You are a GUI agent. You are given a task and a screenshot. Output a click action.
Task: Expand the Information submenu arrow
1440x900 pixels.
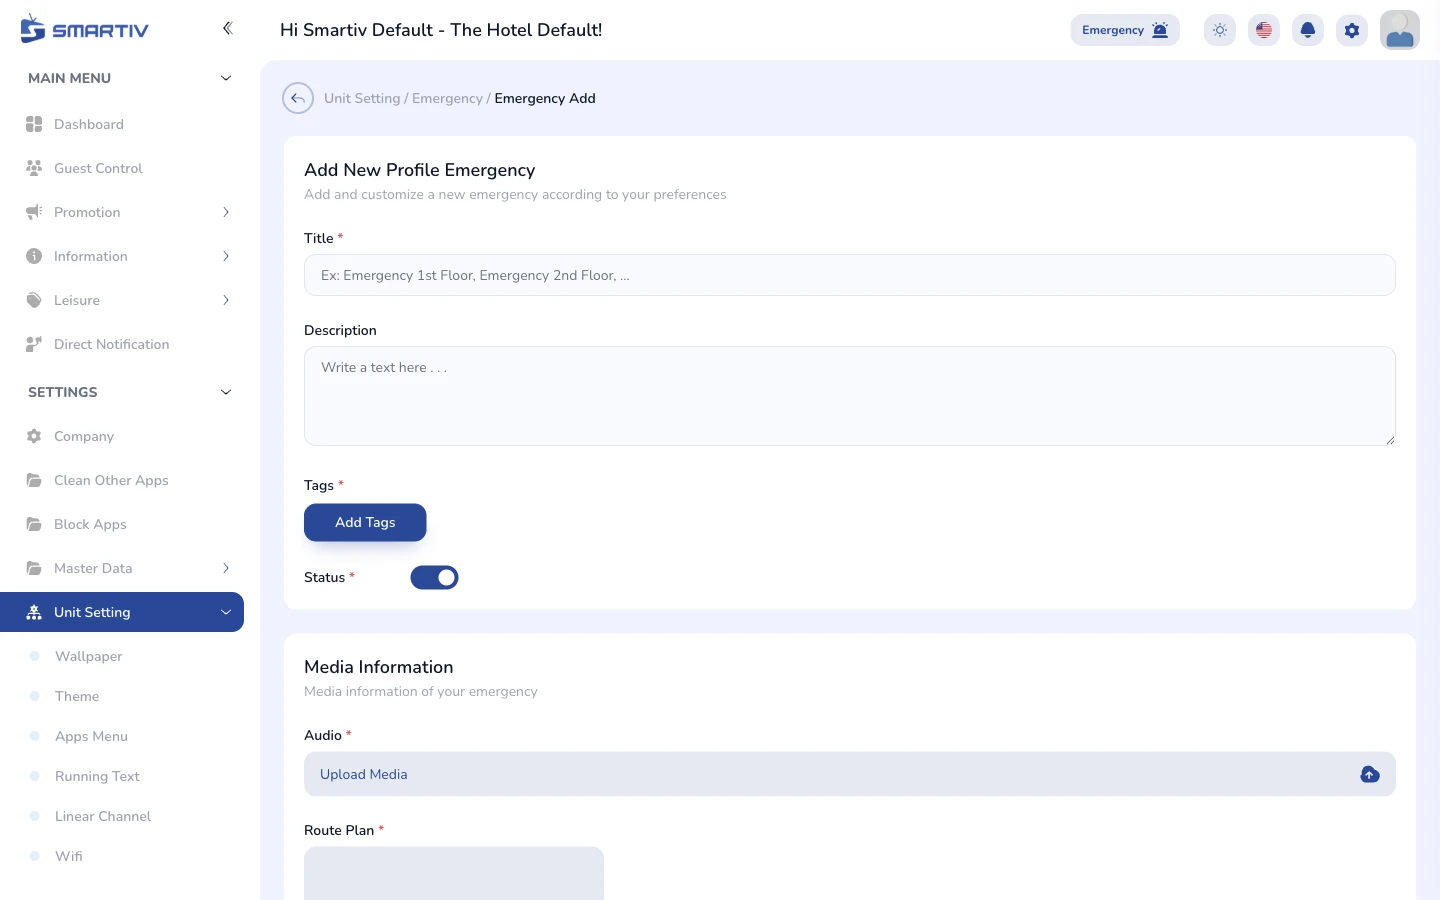(226, 256)
